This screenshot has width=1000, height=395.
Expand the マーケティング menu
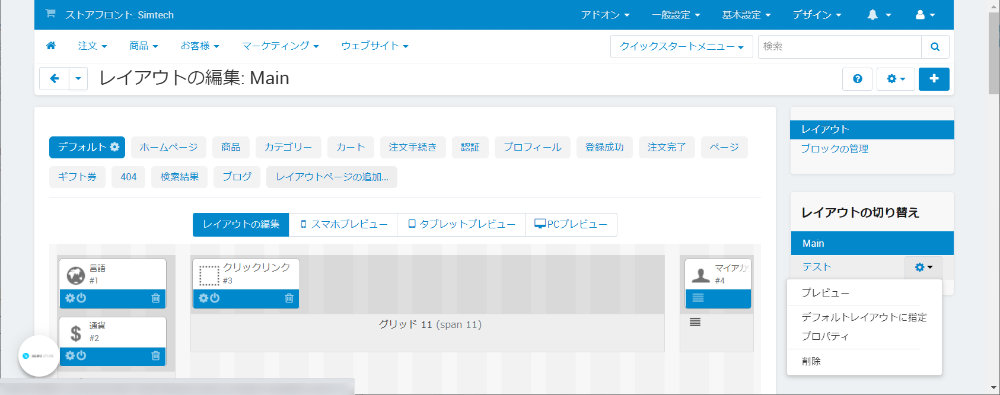pyautogui.click(x=281, y=46)
